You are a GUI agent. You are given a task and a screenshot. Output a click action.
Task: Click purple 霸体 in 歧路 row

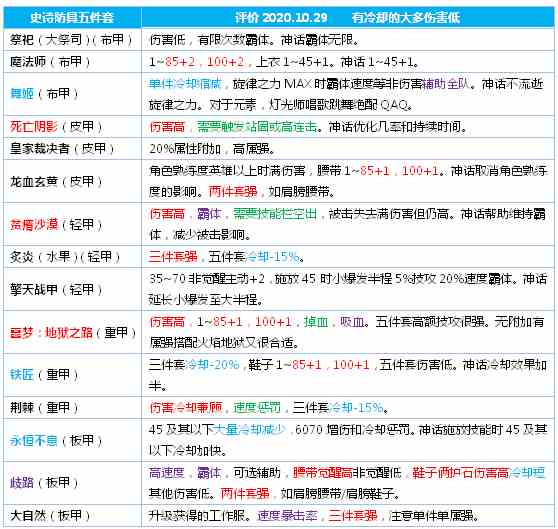point(209,473)
